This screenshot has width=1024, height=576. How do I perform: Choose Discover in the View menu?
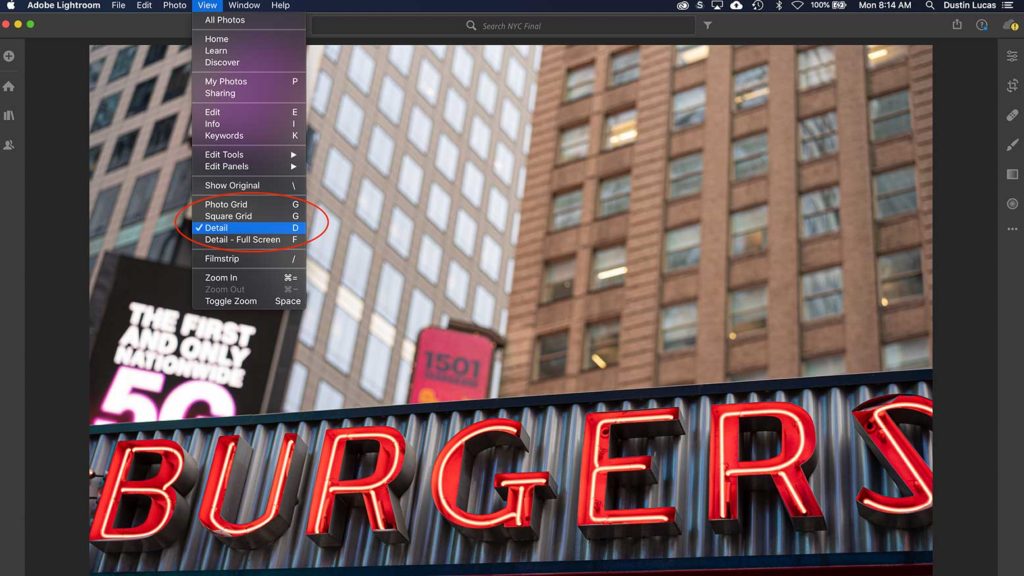click(248, 63)
